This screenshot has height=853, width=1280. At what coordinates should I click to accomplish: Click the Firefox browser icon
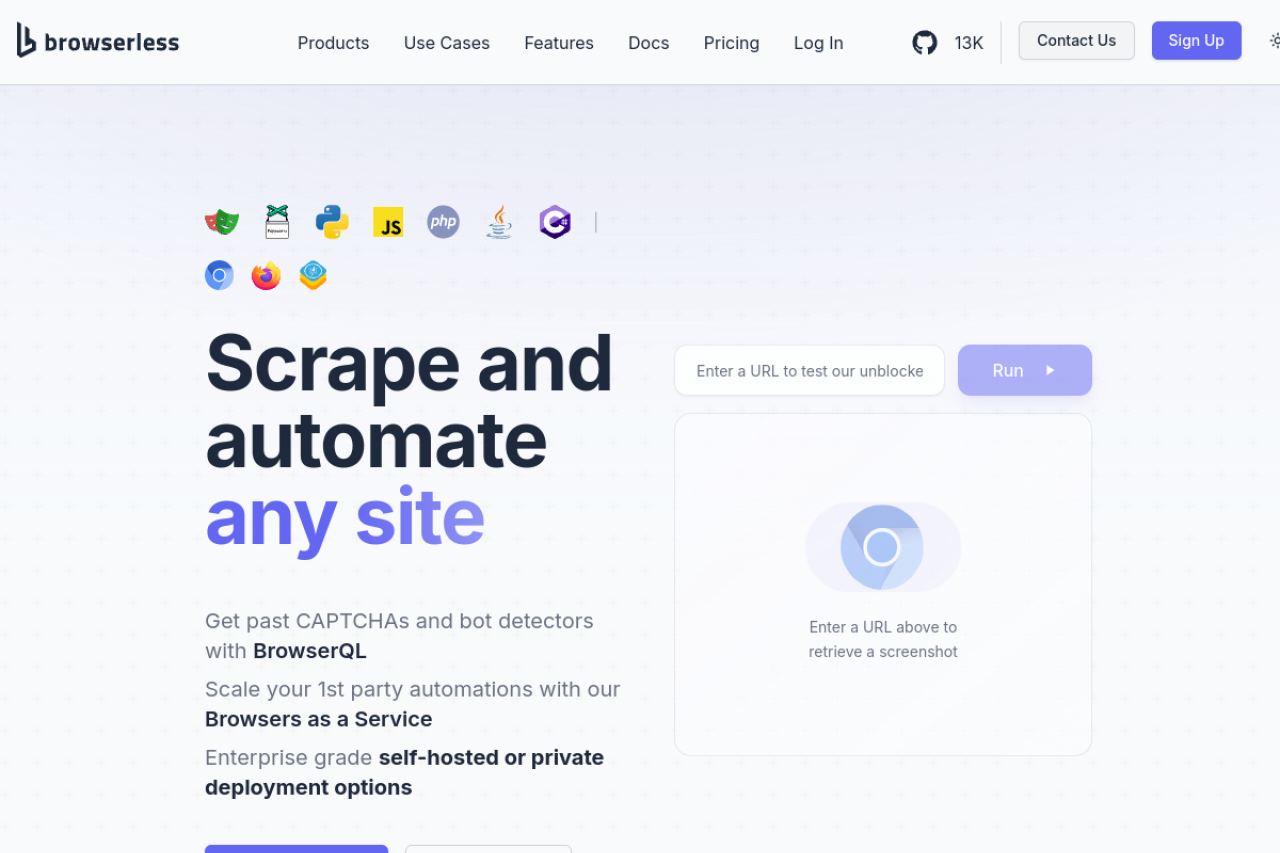(x=266, y=275)
